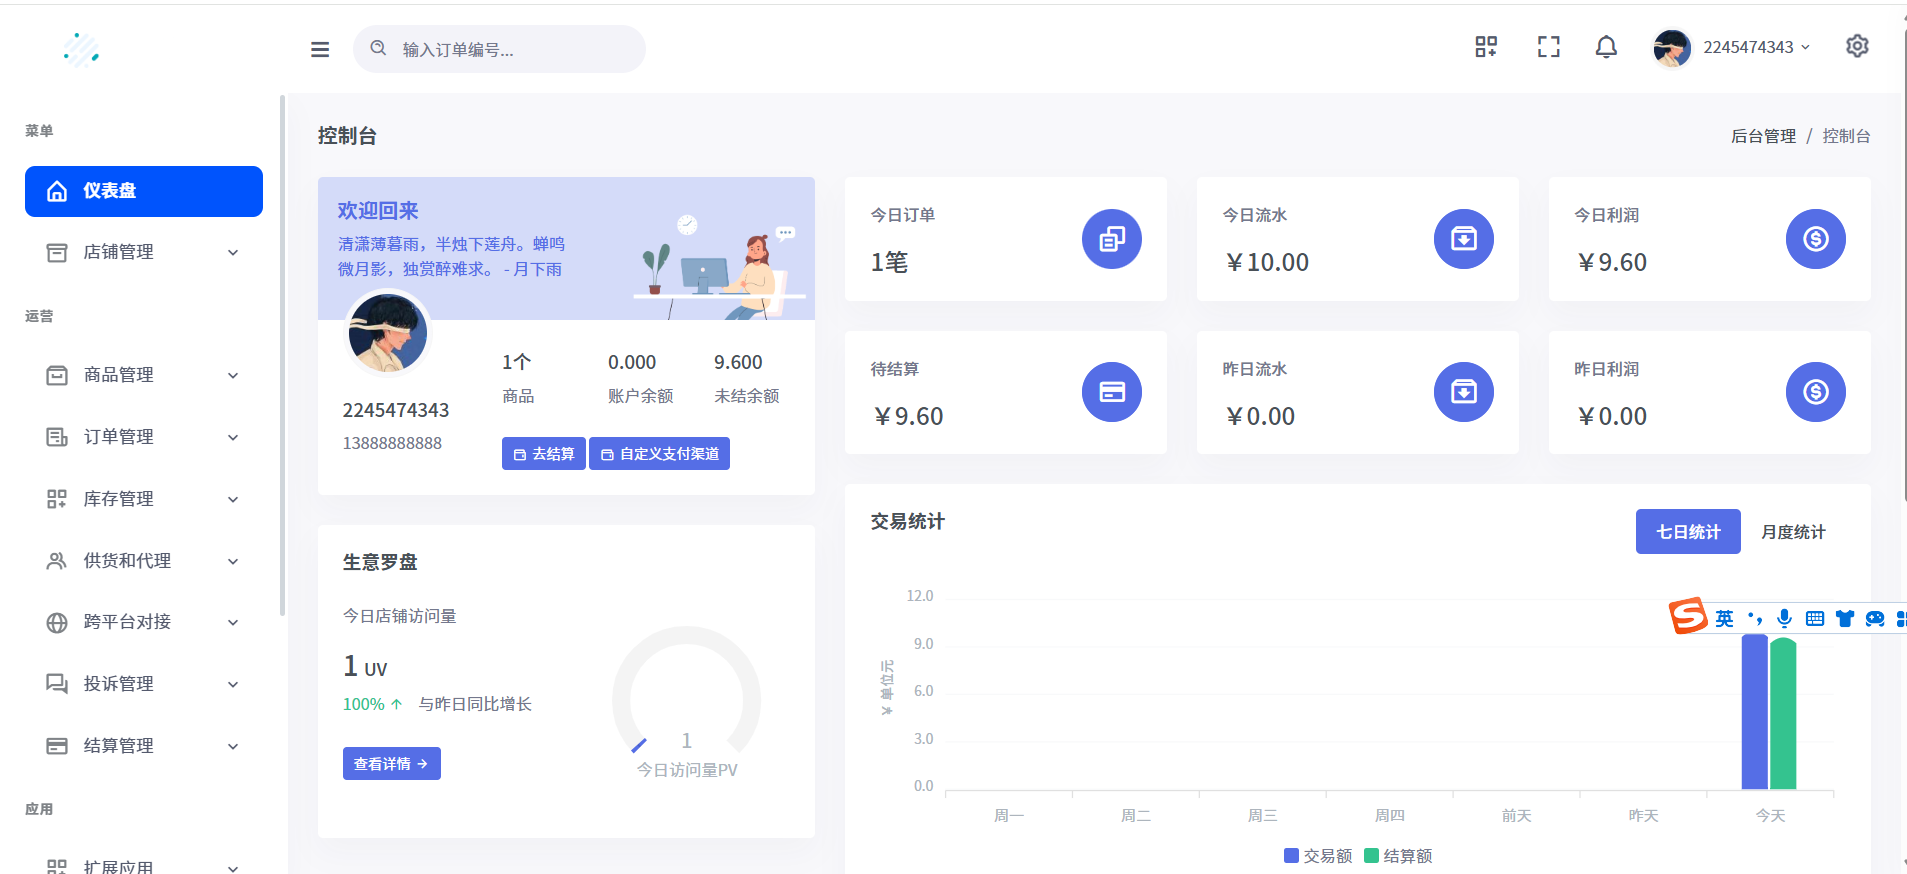Expand the 订单管理 menu chevron
This screenshot has width=1907, height=874.
point(233,438)
